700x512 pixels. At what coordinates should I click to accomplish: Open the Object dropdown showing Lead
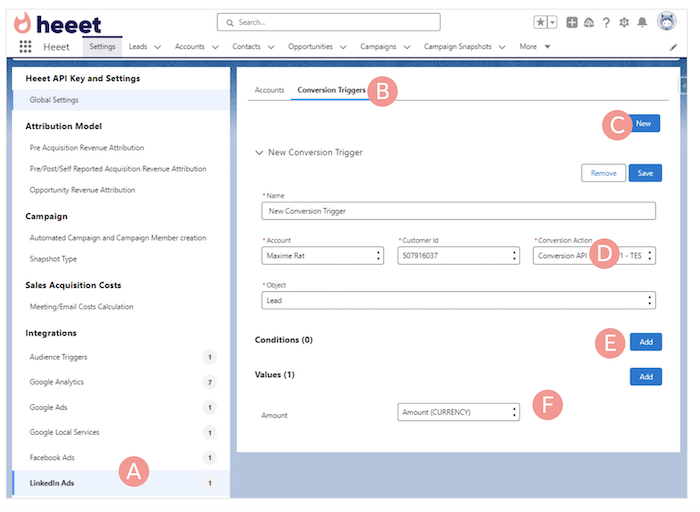458,300
